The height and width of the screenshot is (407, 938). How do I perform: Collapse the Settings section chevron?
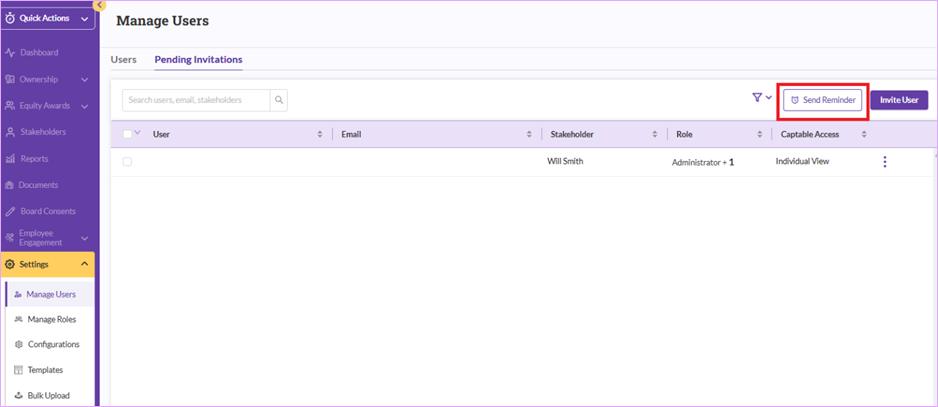(84, 264)
